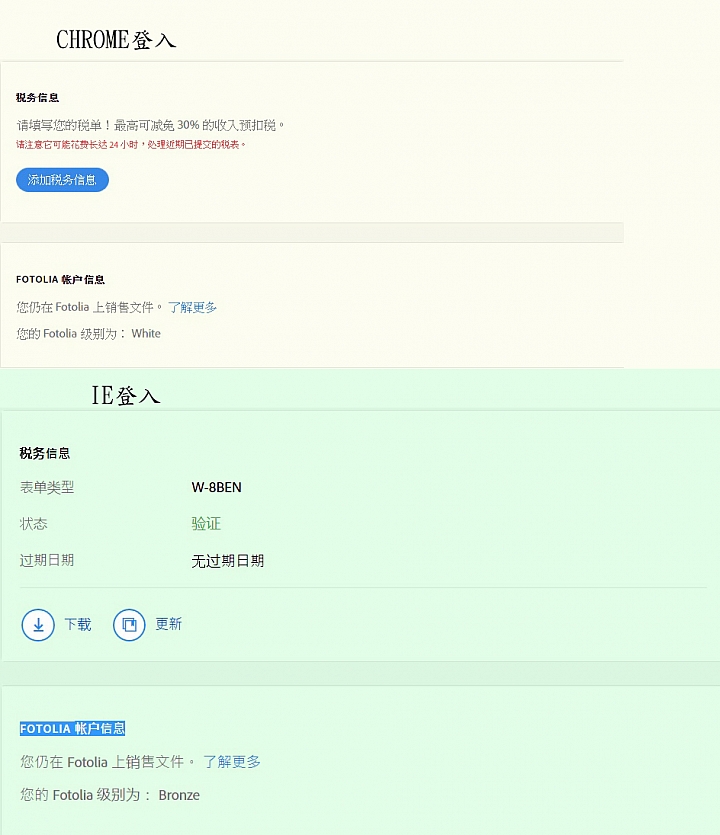Click the 添加税务信息 button
This screenshot has width=720, height=835.
pyautogui.click(x=62, y=180)
